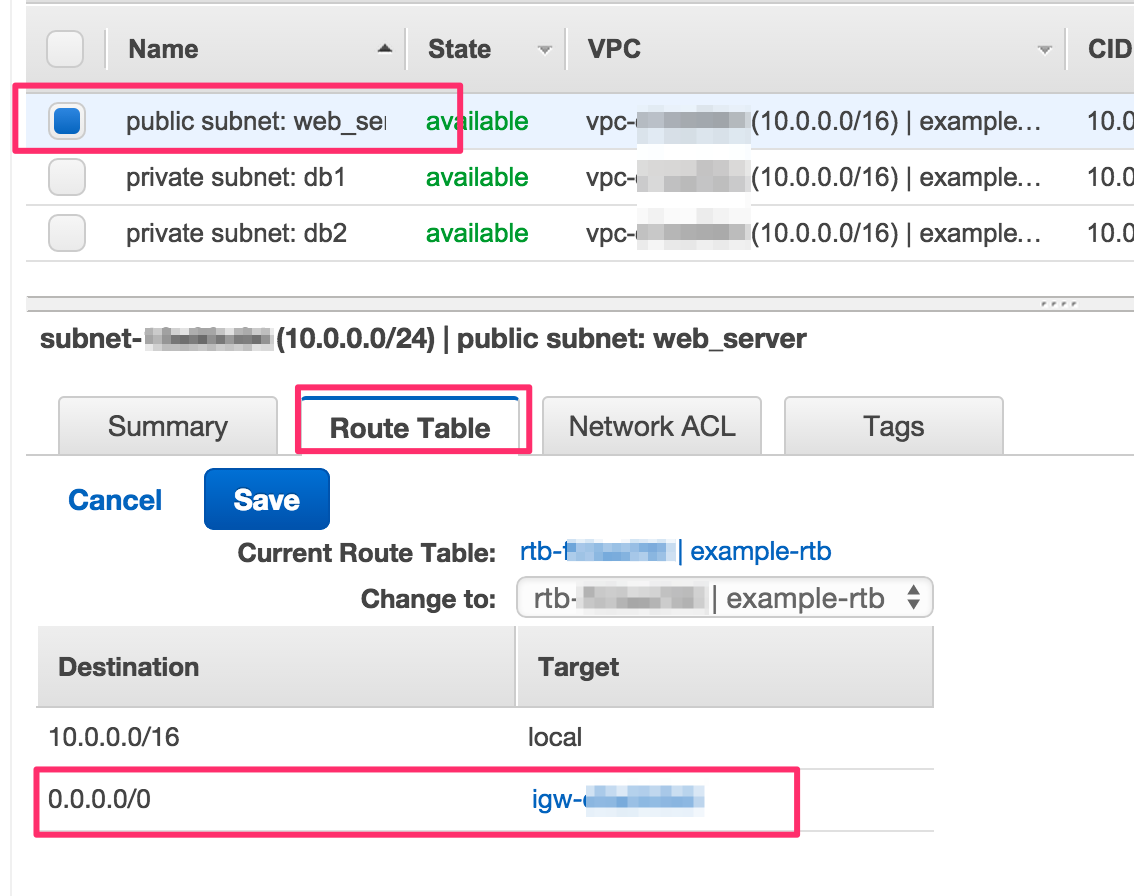Click the panel resize divider handle
This screenshot has width=1134, height=896.
1058,303
